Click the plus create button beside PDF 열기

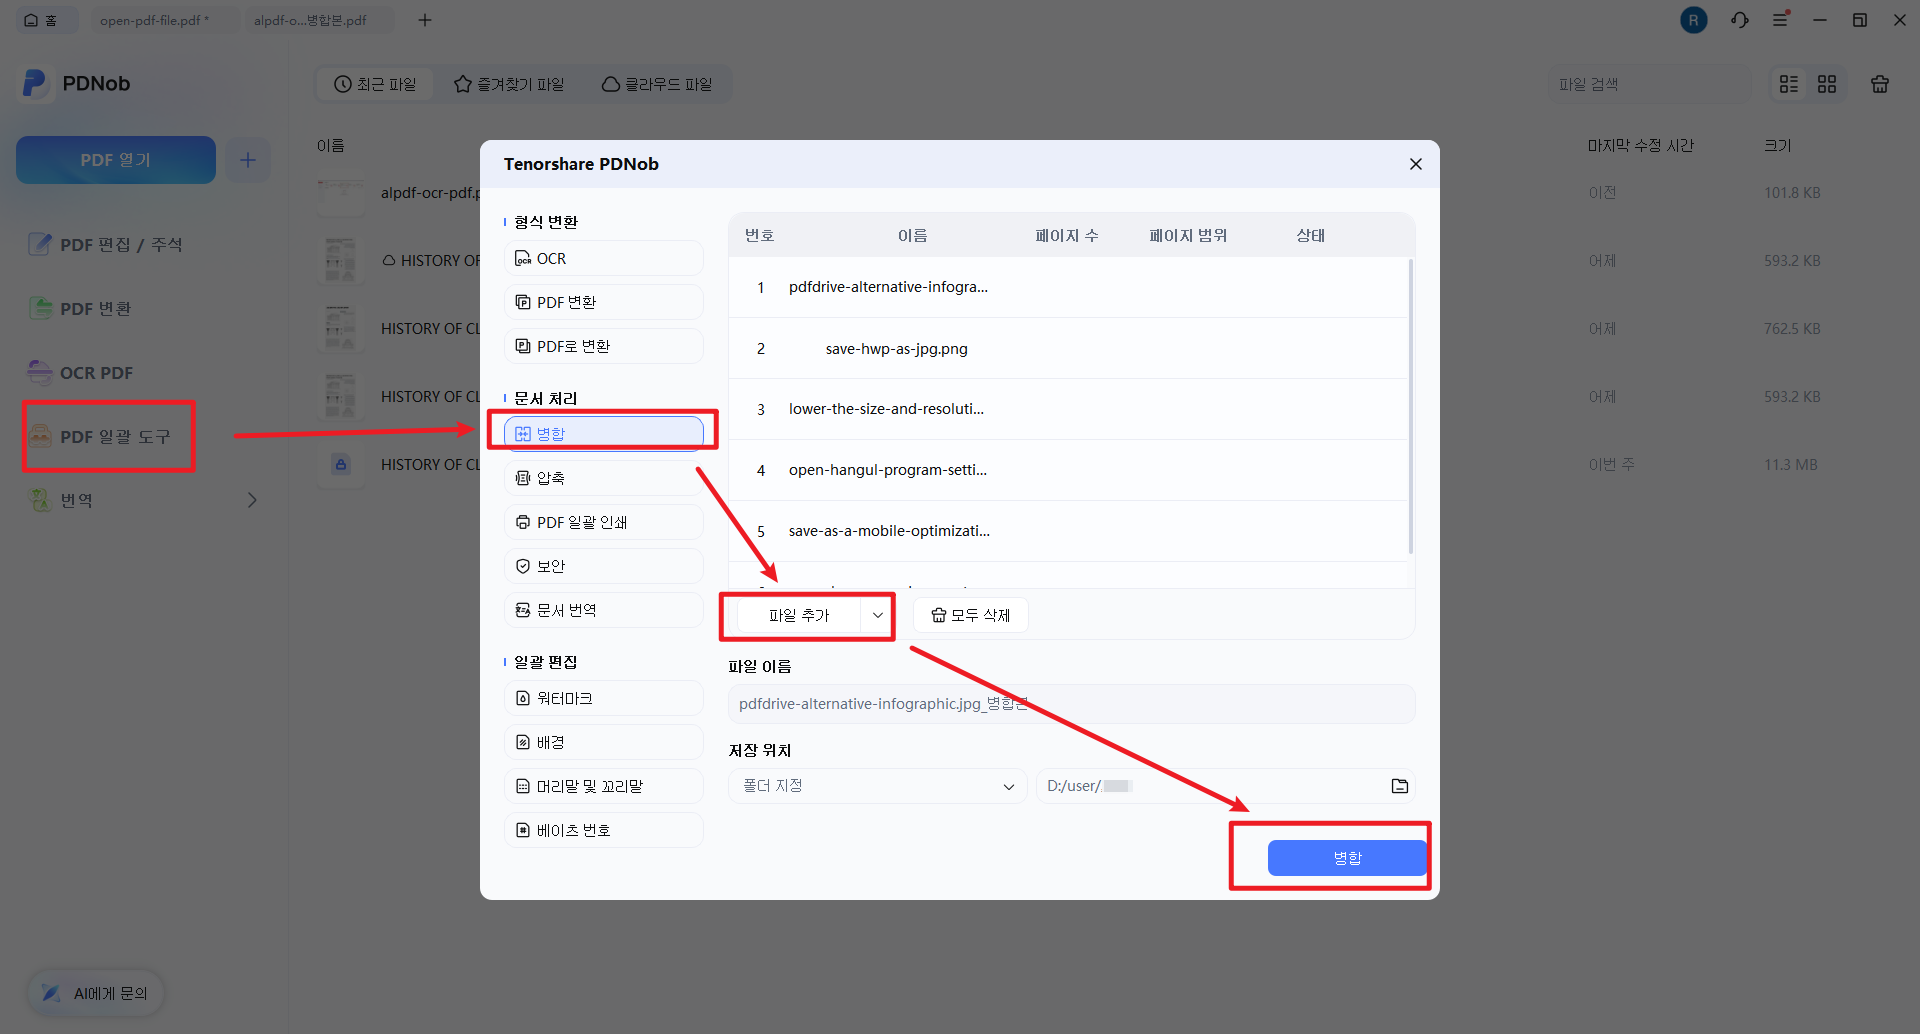(x=248, y=160)
